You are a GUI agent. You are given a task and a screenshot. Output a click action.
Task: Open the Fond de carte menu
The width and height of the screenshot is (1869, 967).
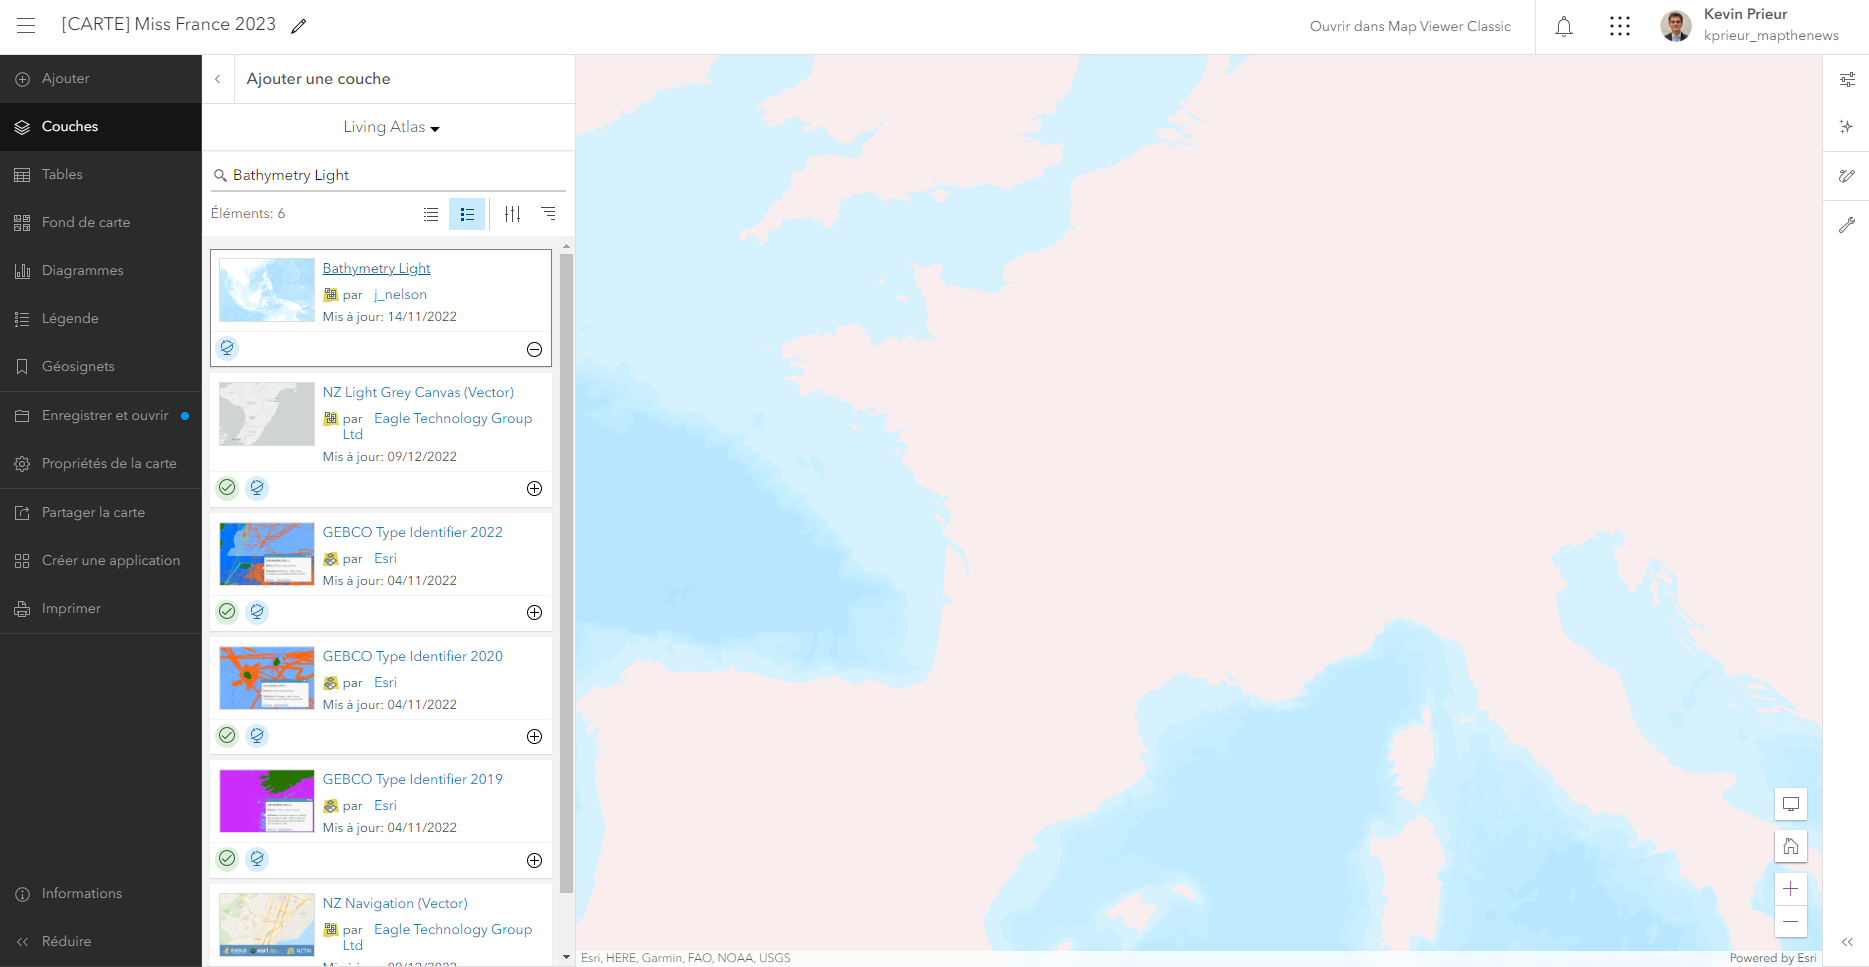(85, 222)
